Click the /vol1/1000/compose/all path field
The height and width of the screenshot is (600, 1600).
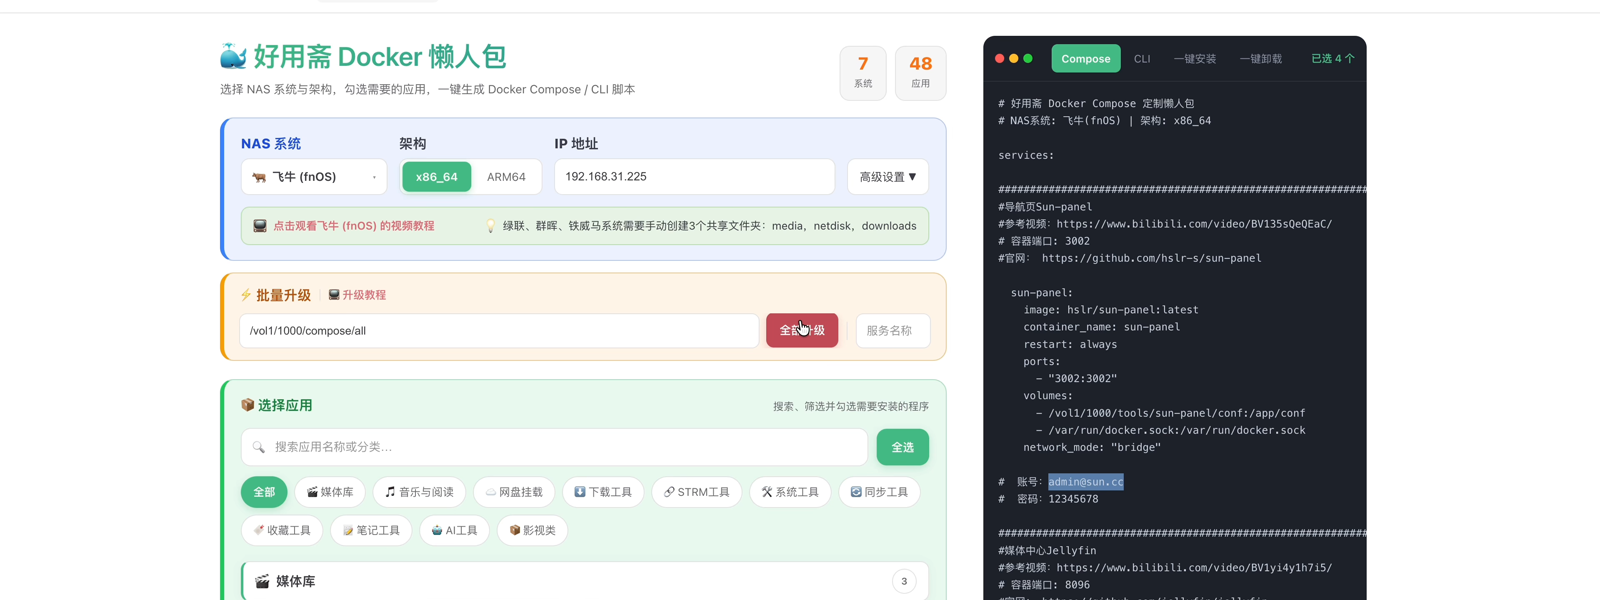coord(499,330)
